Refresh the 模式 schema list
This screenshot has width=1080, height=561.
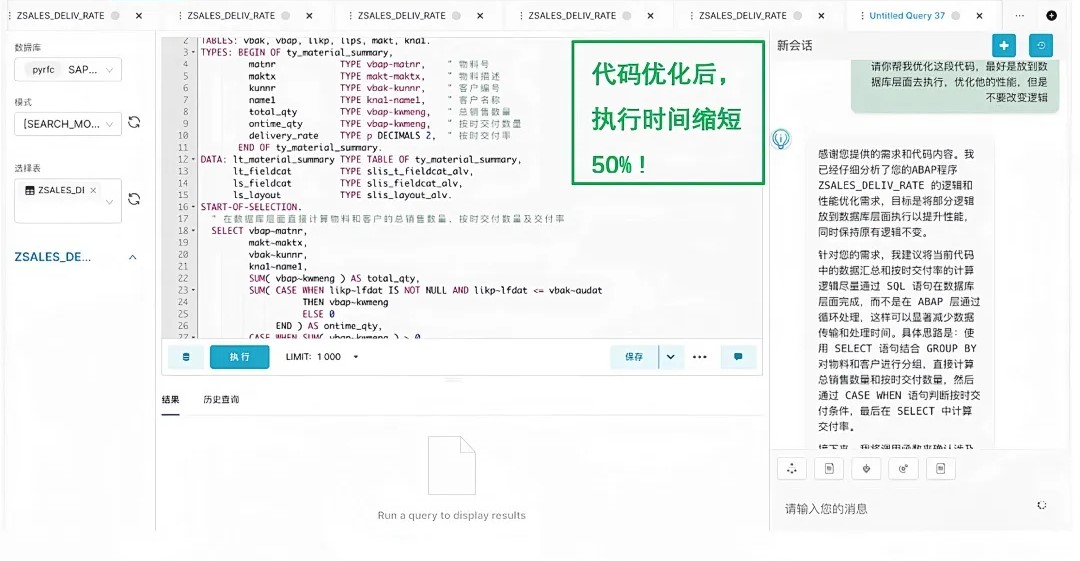click(134, 123)
